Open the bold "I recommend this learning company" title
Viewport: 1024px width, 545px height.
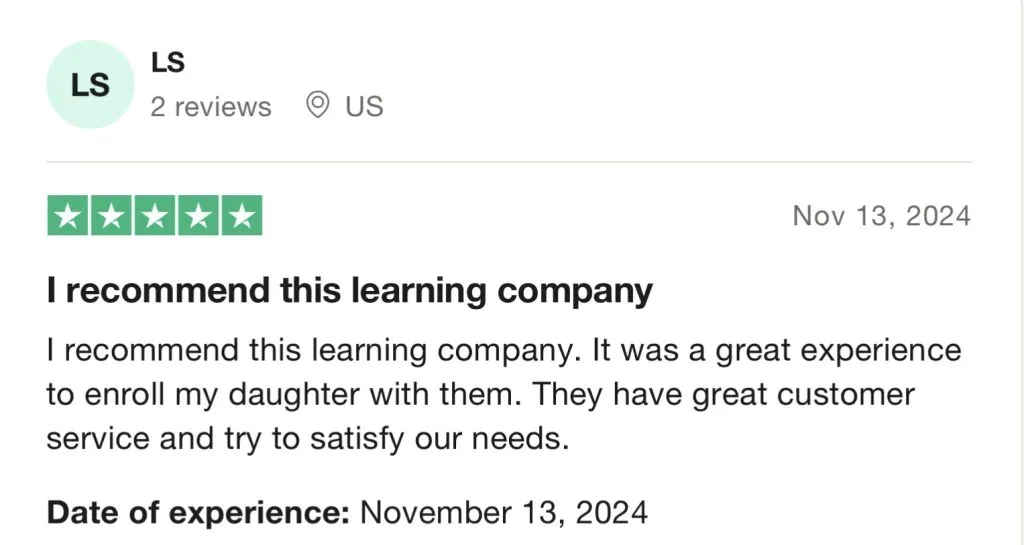tap(349, 291)
